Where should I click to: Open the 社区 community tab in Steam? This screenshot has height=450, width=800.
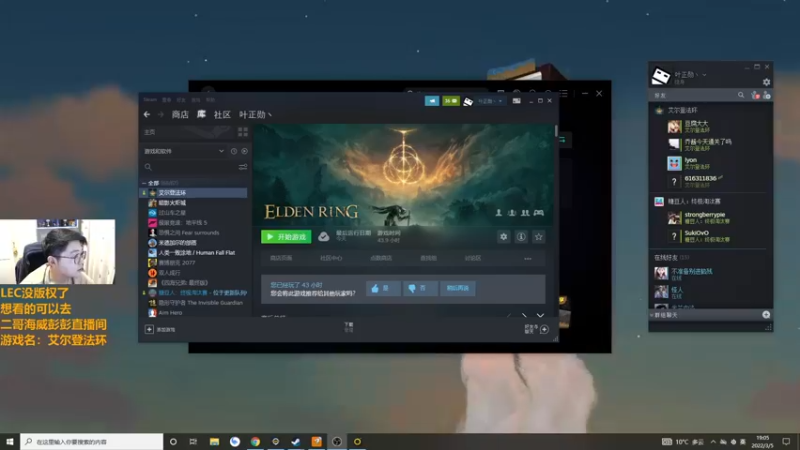[x=222, y=115]
